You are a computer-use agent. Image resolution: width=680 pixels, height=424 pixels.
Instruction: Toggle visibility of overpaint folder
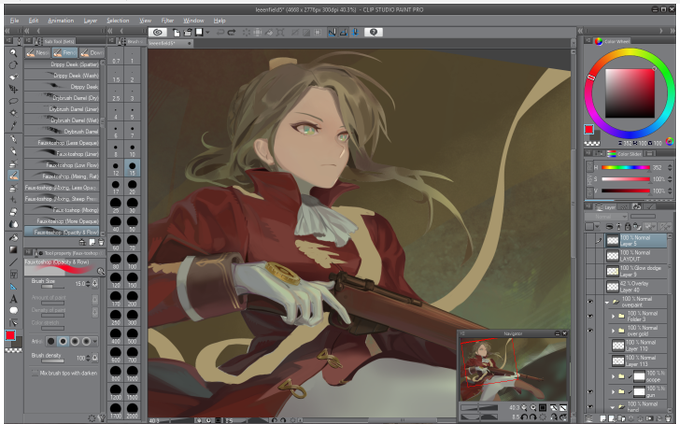click(x=590, y=302)
